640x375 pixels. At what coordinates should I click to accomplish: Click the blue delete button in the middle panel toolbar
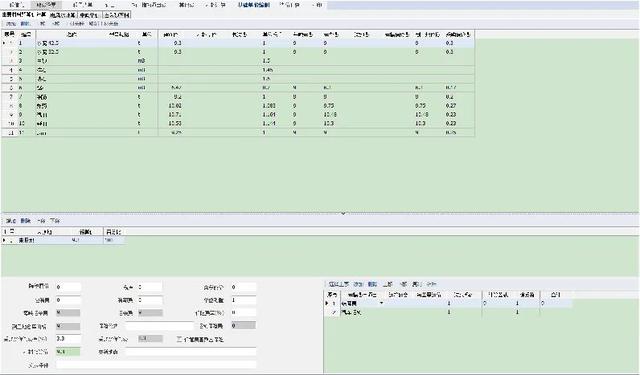coord(25,221)
